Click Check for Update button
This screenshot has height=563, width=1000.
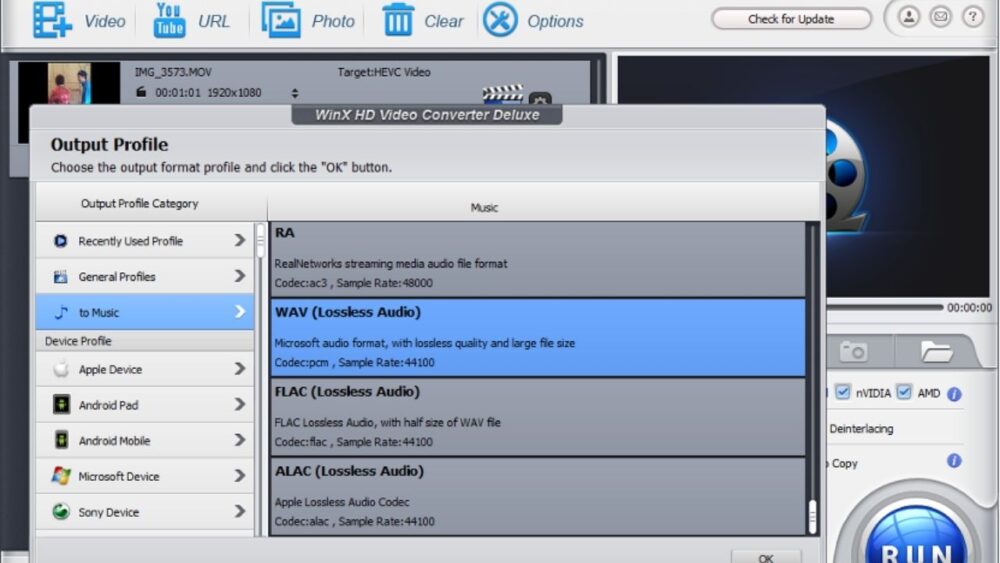791,19
